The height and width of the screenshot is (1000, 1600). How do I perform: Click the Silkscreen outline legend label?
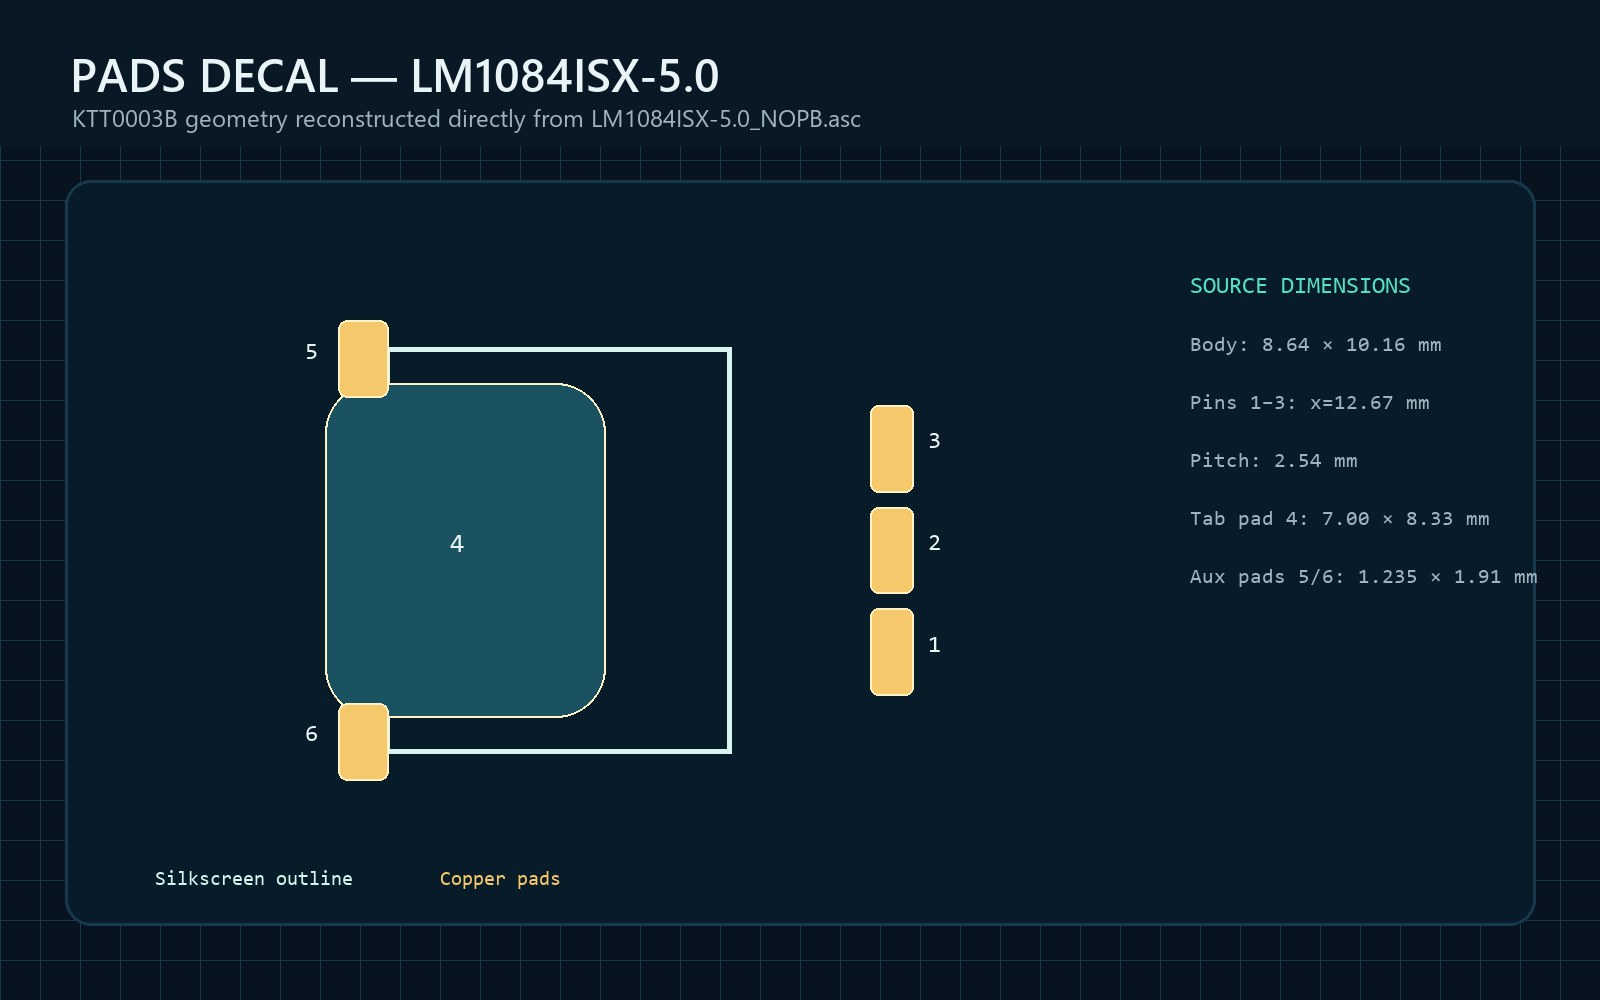point(253,878)
